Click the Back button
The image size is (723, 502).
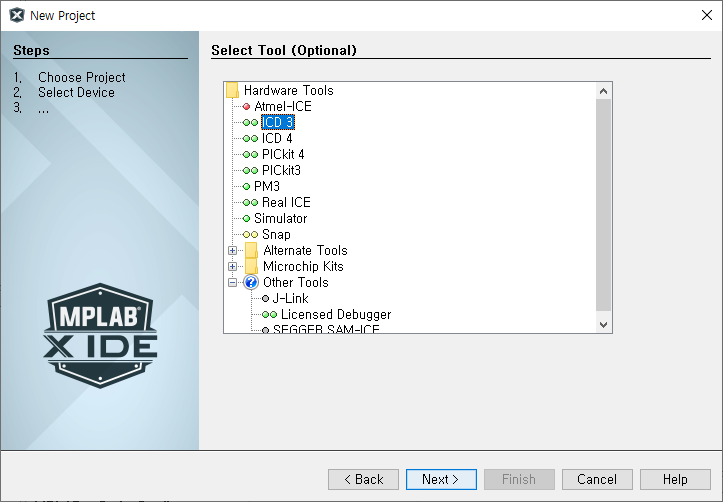(363, 479)
